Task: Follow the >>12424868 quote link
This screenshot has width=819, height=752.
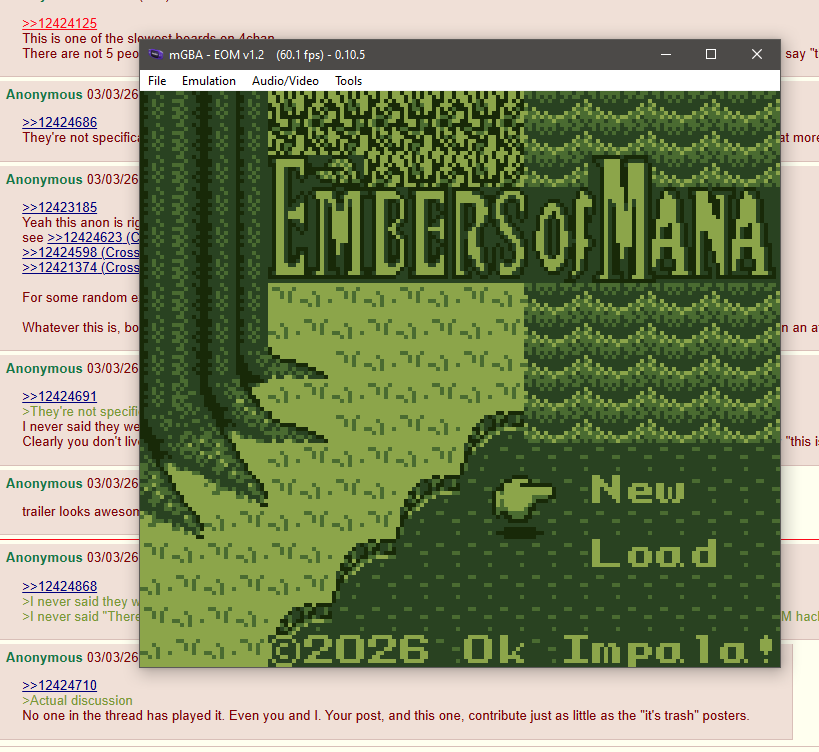Action: pyautogui.click(x=59, y=586)
